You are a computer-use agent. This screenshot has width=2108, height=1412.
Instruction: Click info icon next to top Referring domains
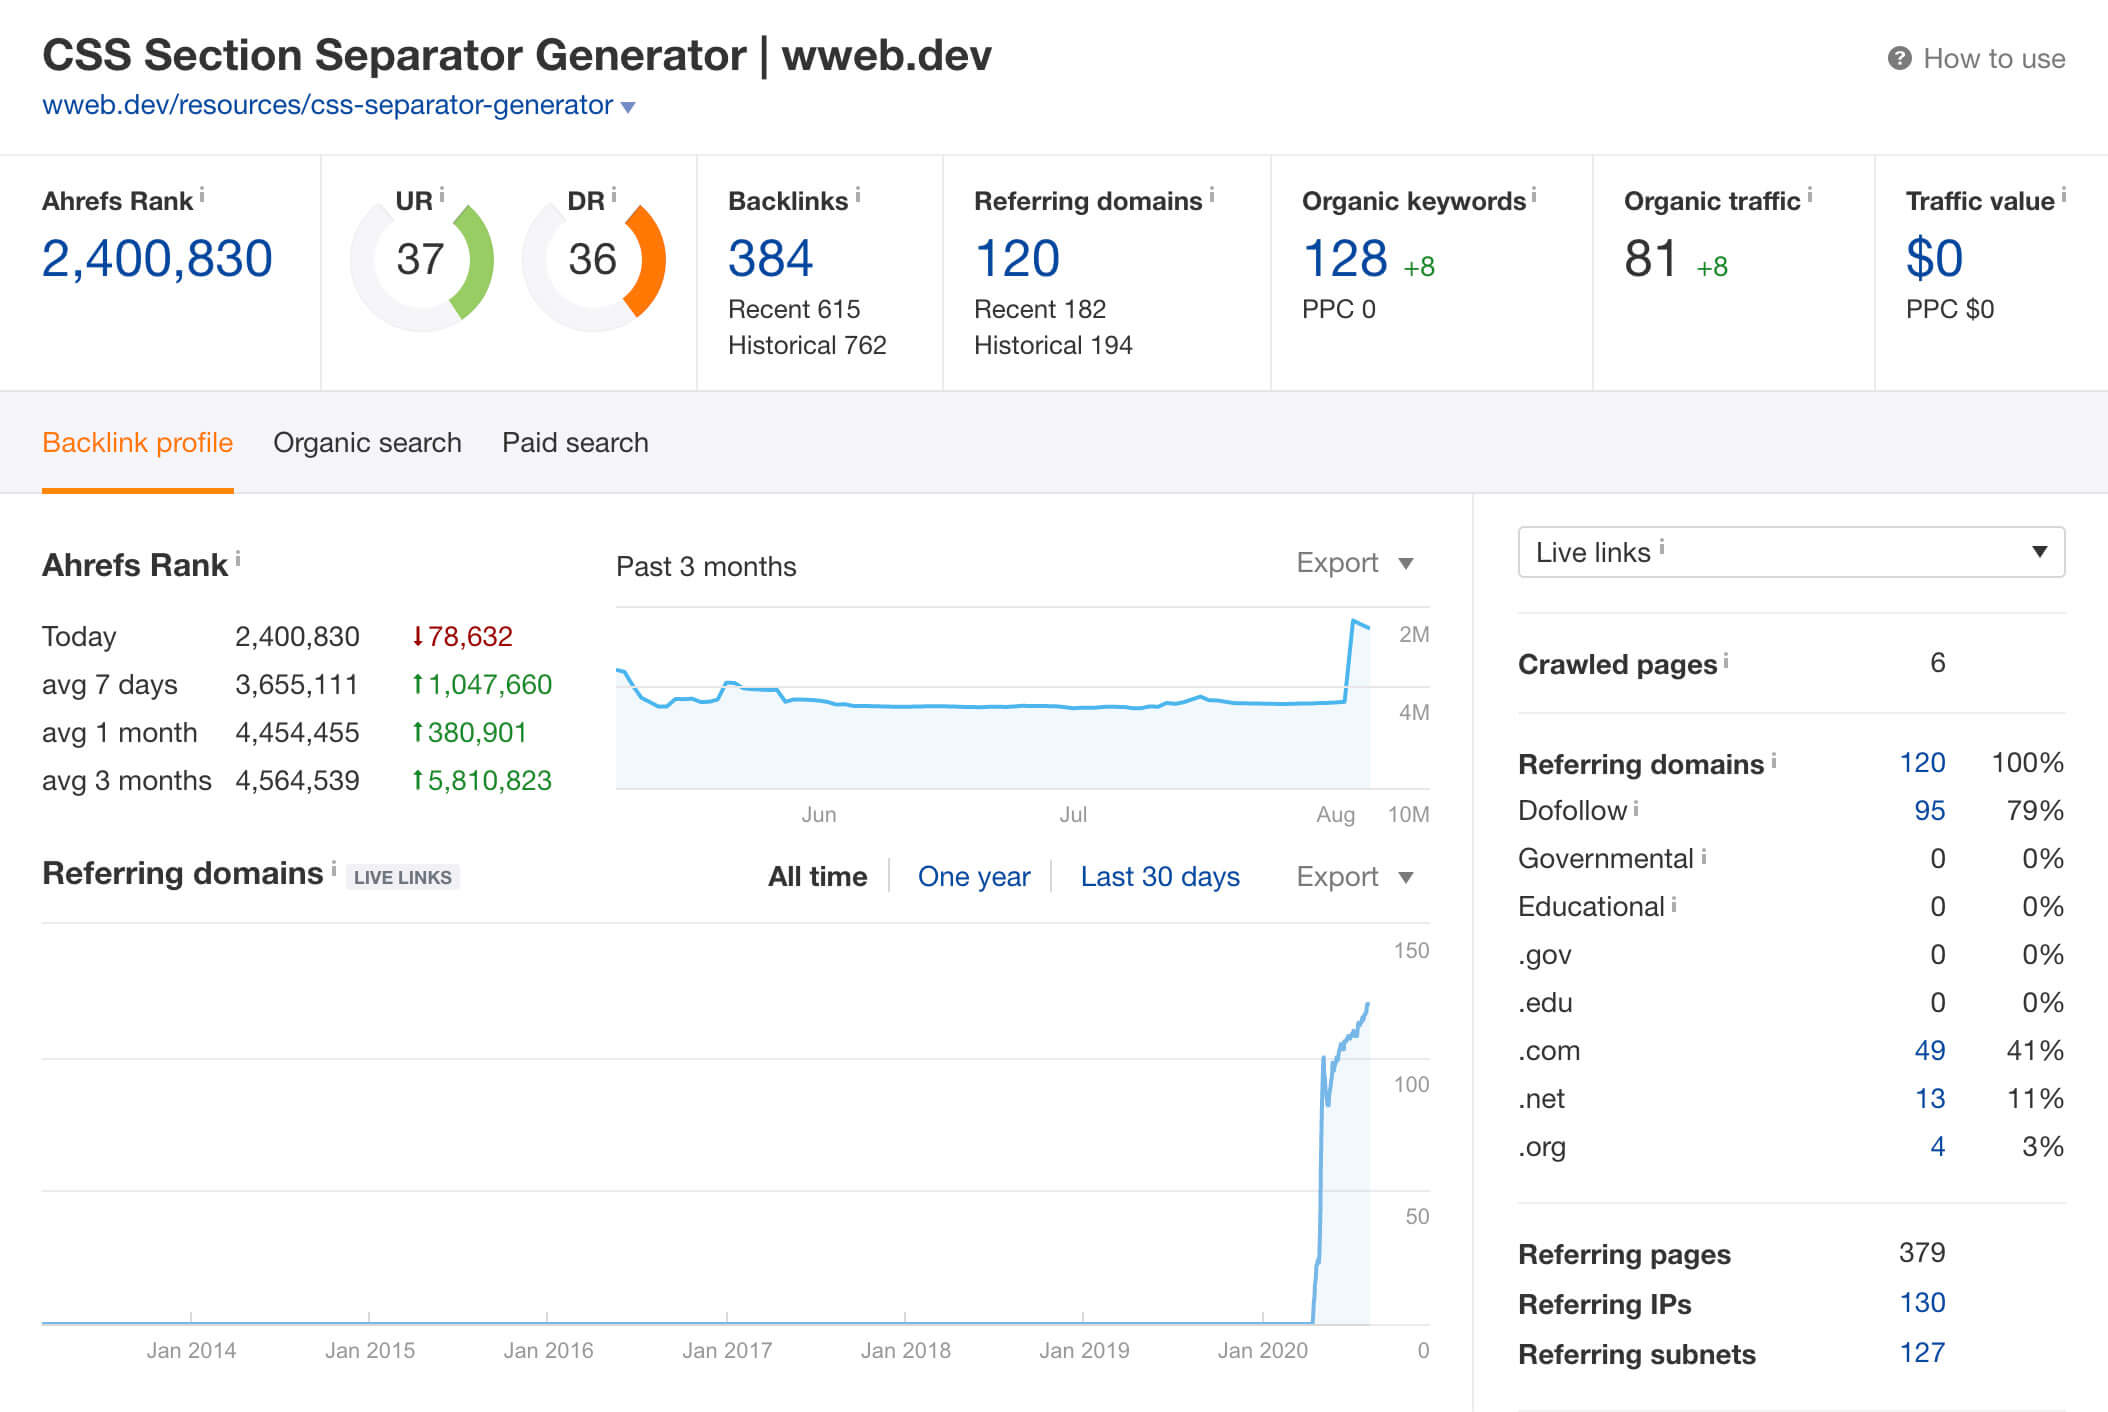[1212, 195]
